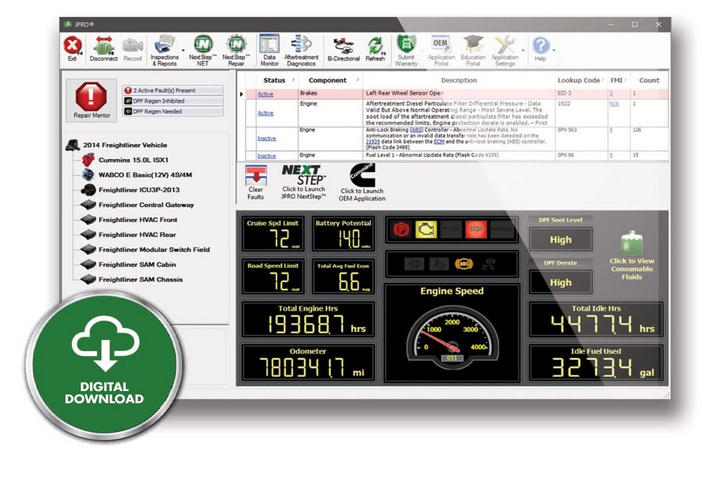Select WABCO E Basic(12V) 4S/4M
This screenshot has height=482, width=713.
[x=145, y=175]
